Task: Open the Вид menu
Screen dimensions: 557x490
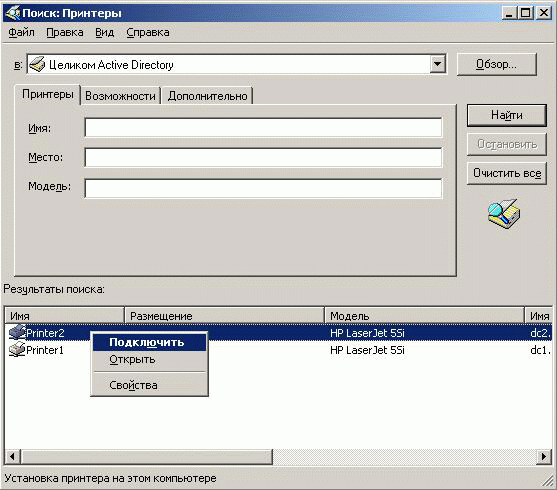Action: click(x=104, y=32)
